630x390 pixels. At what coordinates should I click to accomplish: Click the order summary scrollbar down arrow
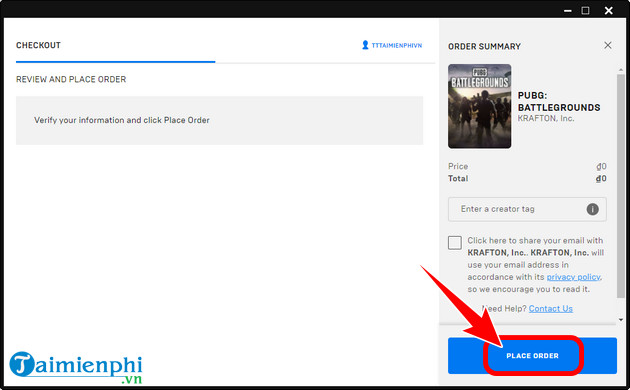tap(621, 320)
